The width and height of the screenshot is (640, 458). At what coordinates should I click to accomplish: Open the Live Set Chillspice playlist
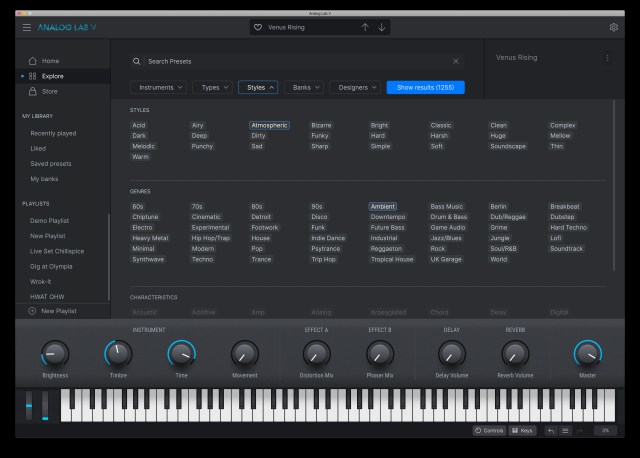(x=57, y=251)
